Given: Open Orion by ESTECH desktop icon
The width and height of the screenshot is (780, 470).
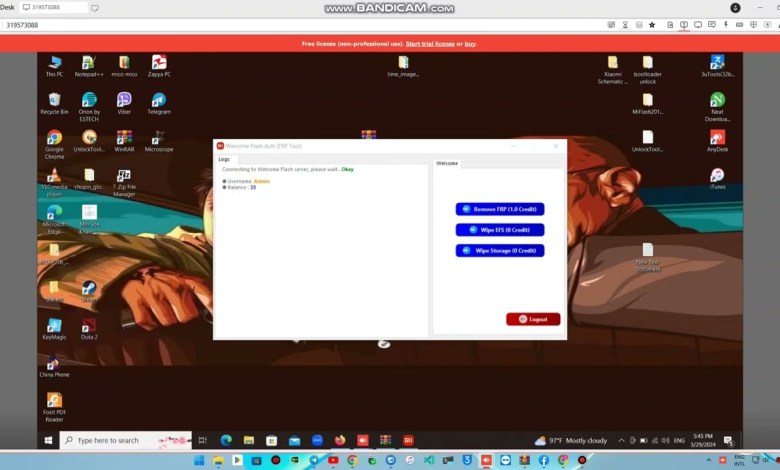Looking at the screenshot, I should [89, 107].
